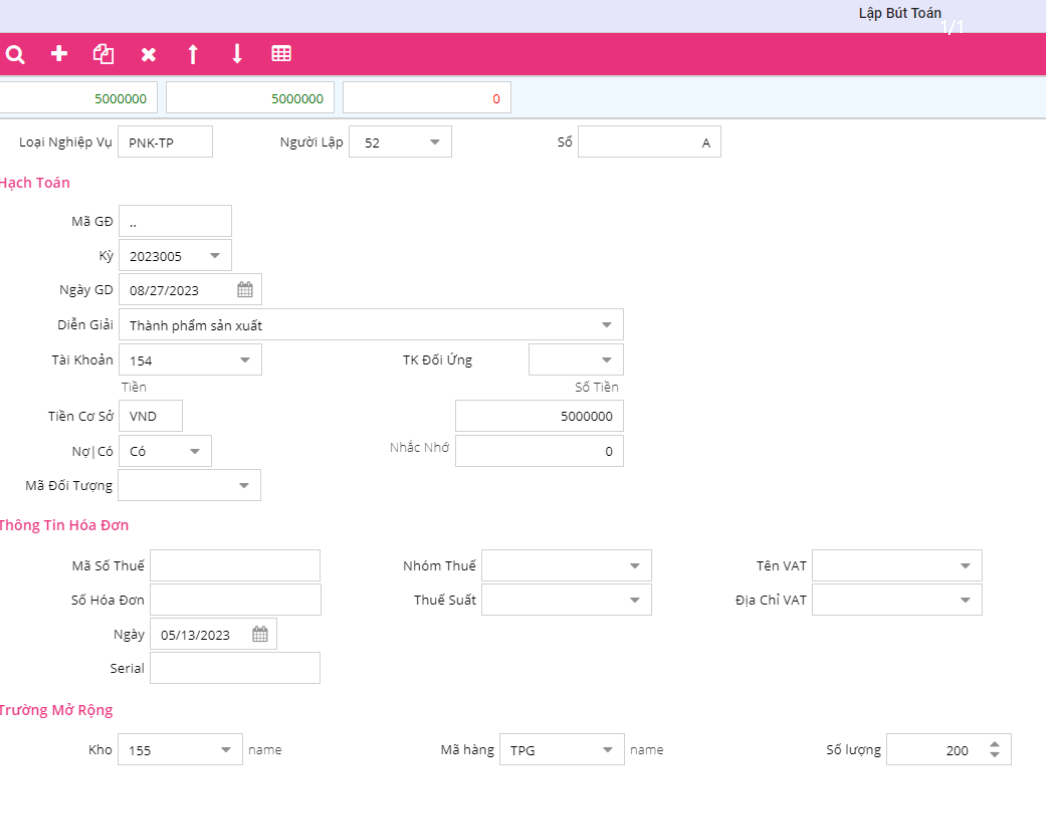
Task: Open the Kỳ period dropdown
Action: tap(214, 255)
